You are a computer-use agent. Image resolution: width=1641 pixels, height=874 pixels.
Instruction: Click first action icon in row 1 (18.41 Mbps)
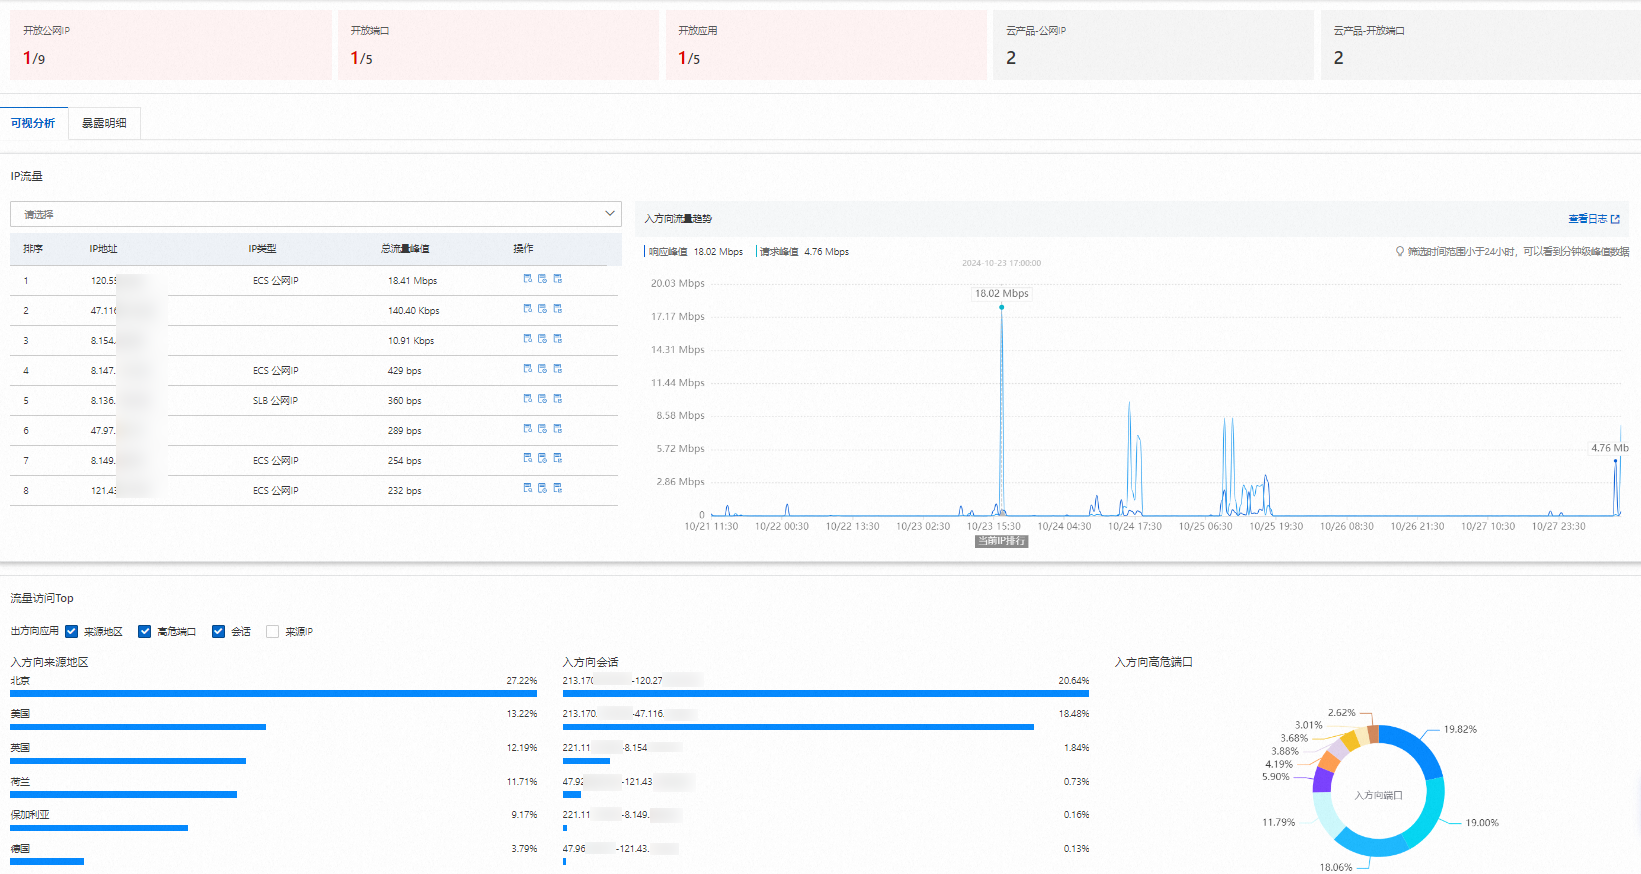[x=528, y=279]
